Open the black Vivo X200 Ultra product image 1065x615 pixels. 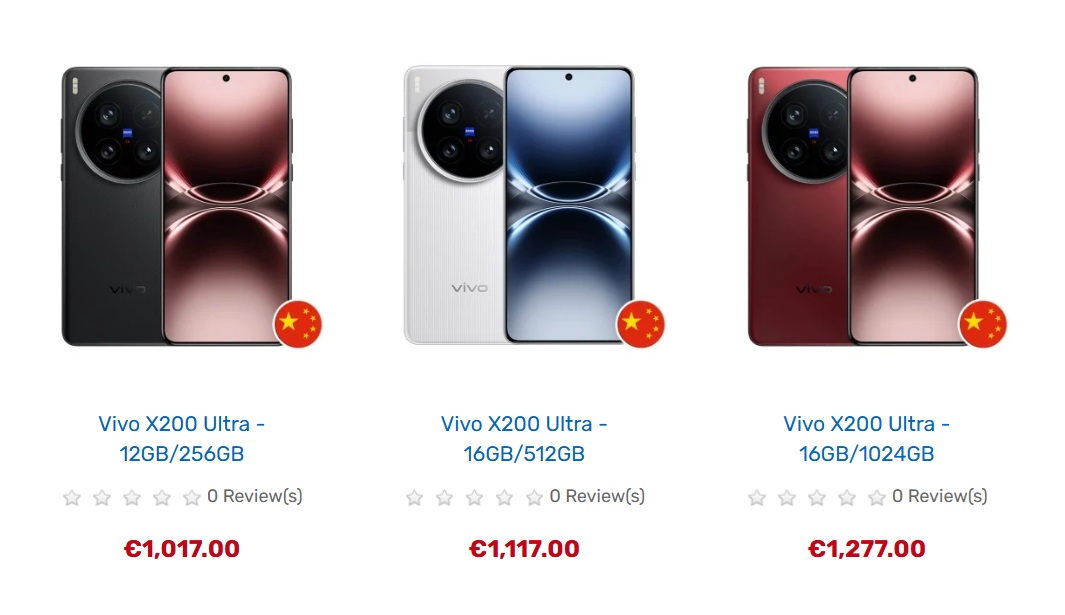(x=178, y=207)
